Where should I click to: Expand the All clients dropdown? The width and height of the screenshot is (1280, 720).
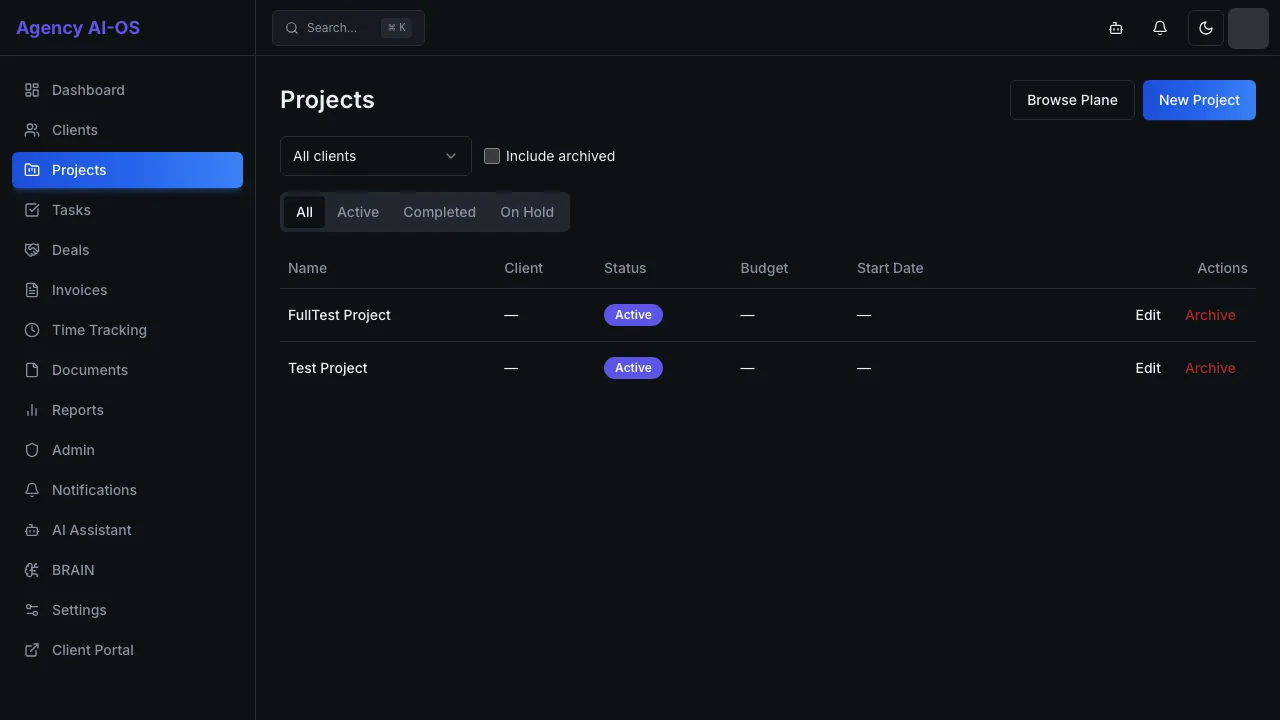[x=376, y=156]
